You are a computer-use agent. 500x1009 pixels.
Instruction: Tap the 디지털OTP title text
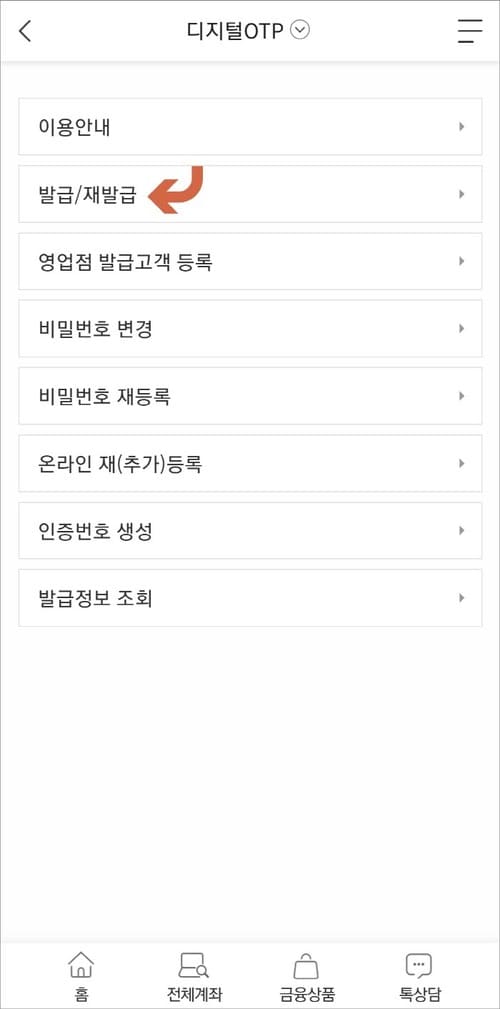click(236, 31)
